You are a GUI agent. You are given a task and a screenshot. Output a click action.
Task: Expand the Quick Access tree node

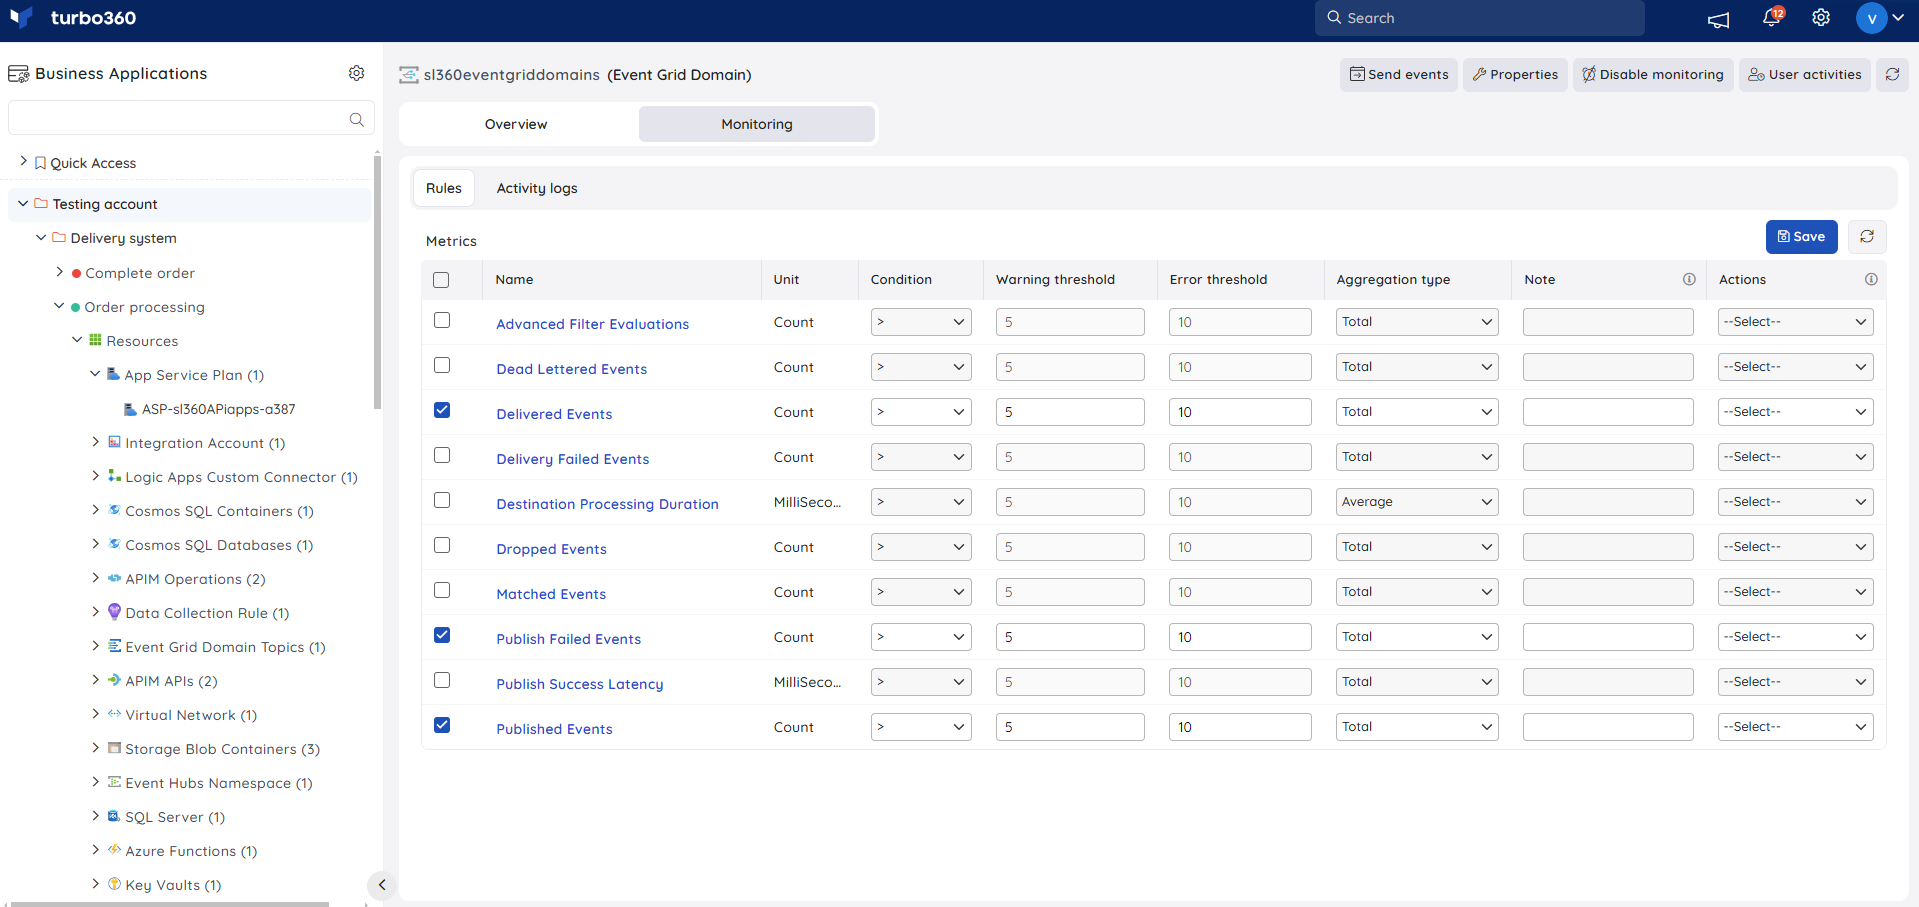23,161
